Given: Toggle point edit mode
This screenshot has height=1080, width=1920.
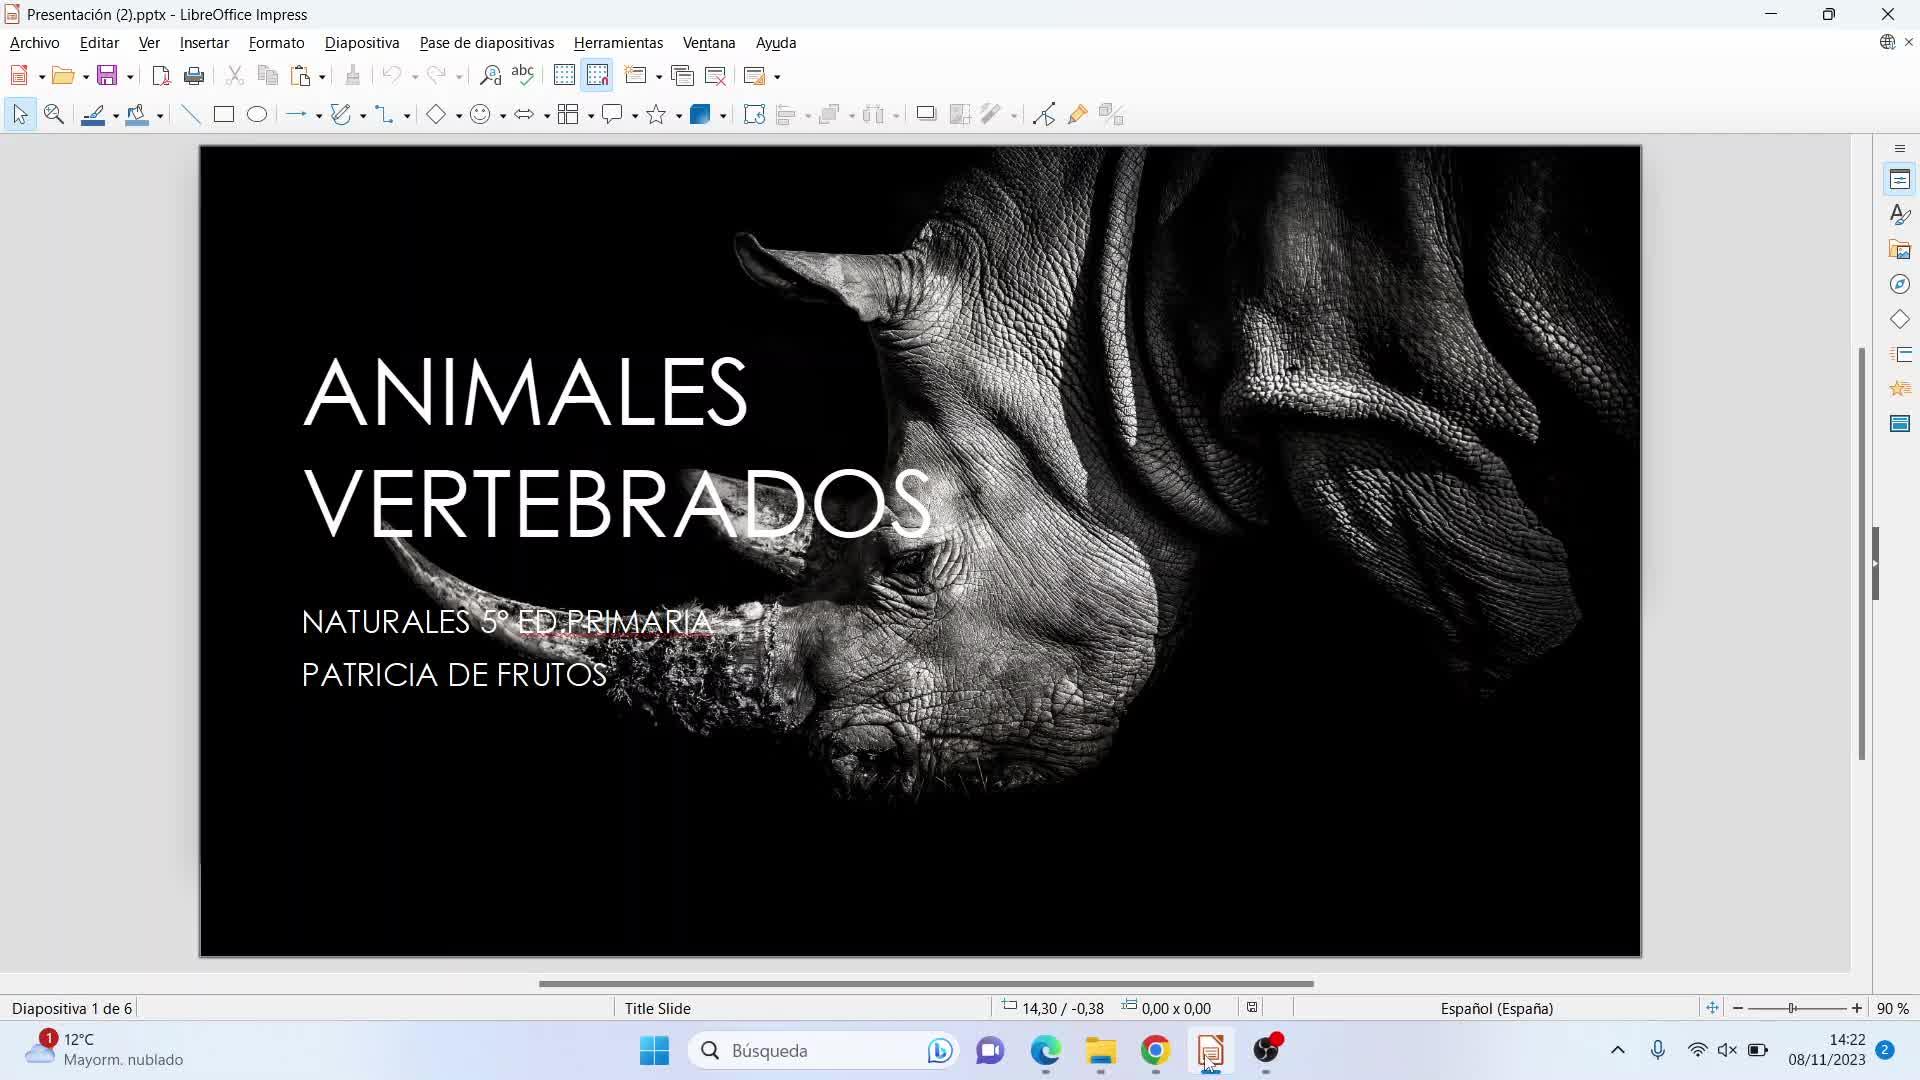Looking at the screenshot, I should [x=1044, y=115].
